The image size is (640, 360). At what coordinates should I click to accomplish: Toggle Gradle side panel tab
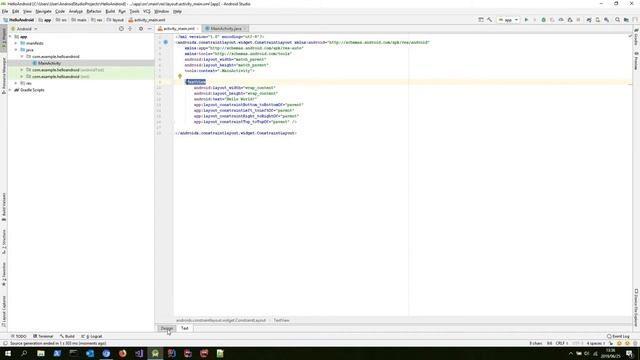pyautogui.click(x=636, y=37)
